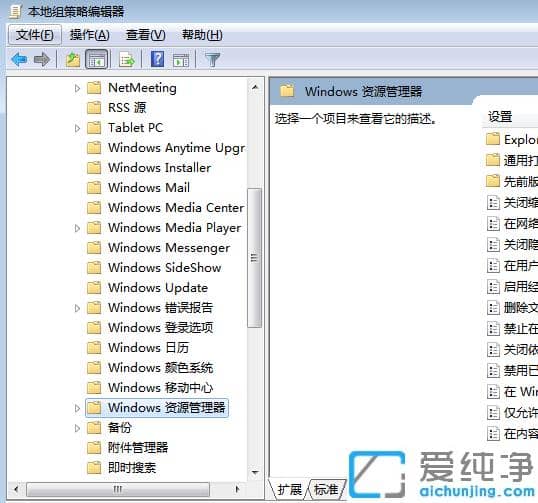Image resolution: width=538 pixels, height=503 pixels.
Task: Select the Windows 移动中心 folder
Action: tap(150, 387)
